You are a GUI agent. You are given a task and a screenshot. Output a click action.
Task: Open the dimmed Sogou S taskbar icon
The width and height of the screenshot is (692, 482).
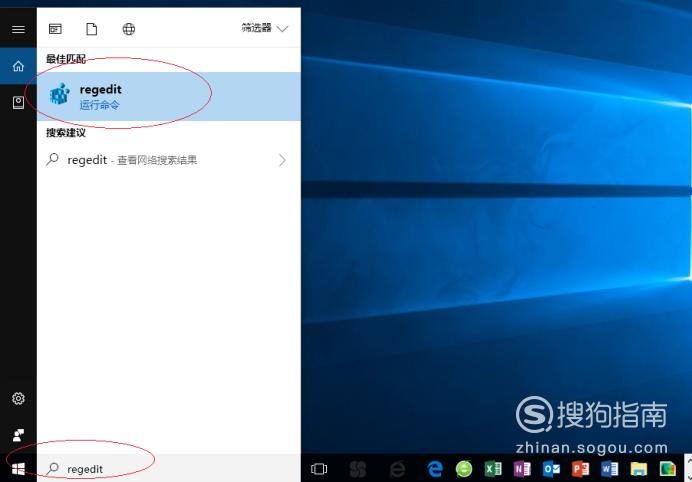click(358, 469)
